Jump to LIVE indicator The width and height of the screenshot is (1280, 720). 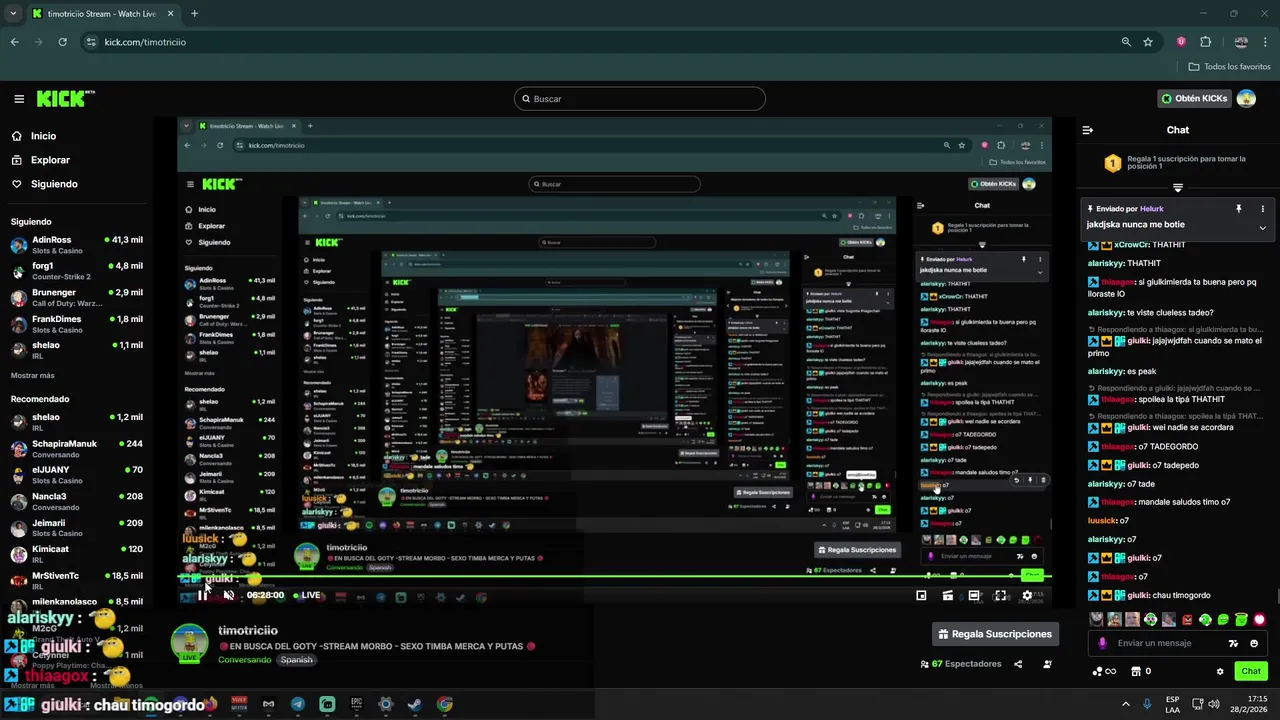click(x=307, y=595)
